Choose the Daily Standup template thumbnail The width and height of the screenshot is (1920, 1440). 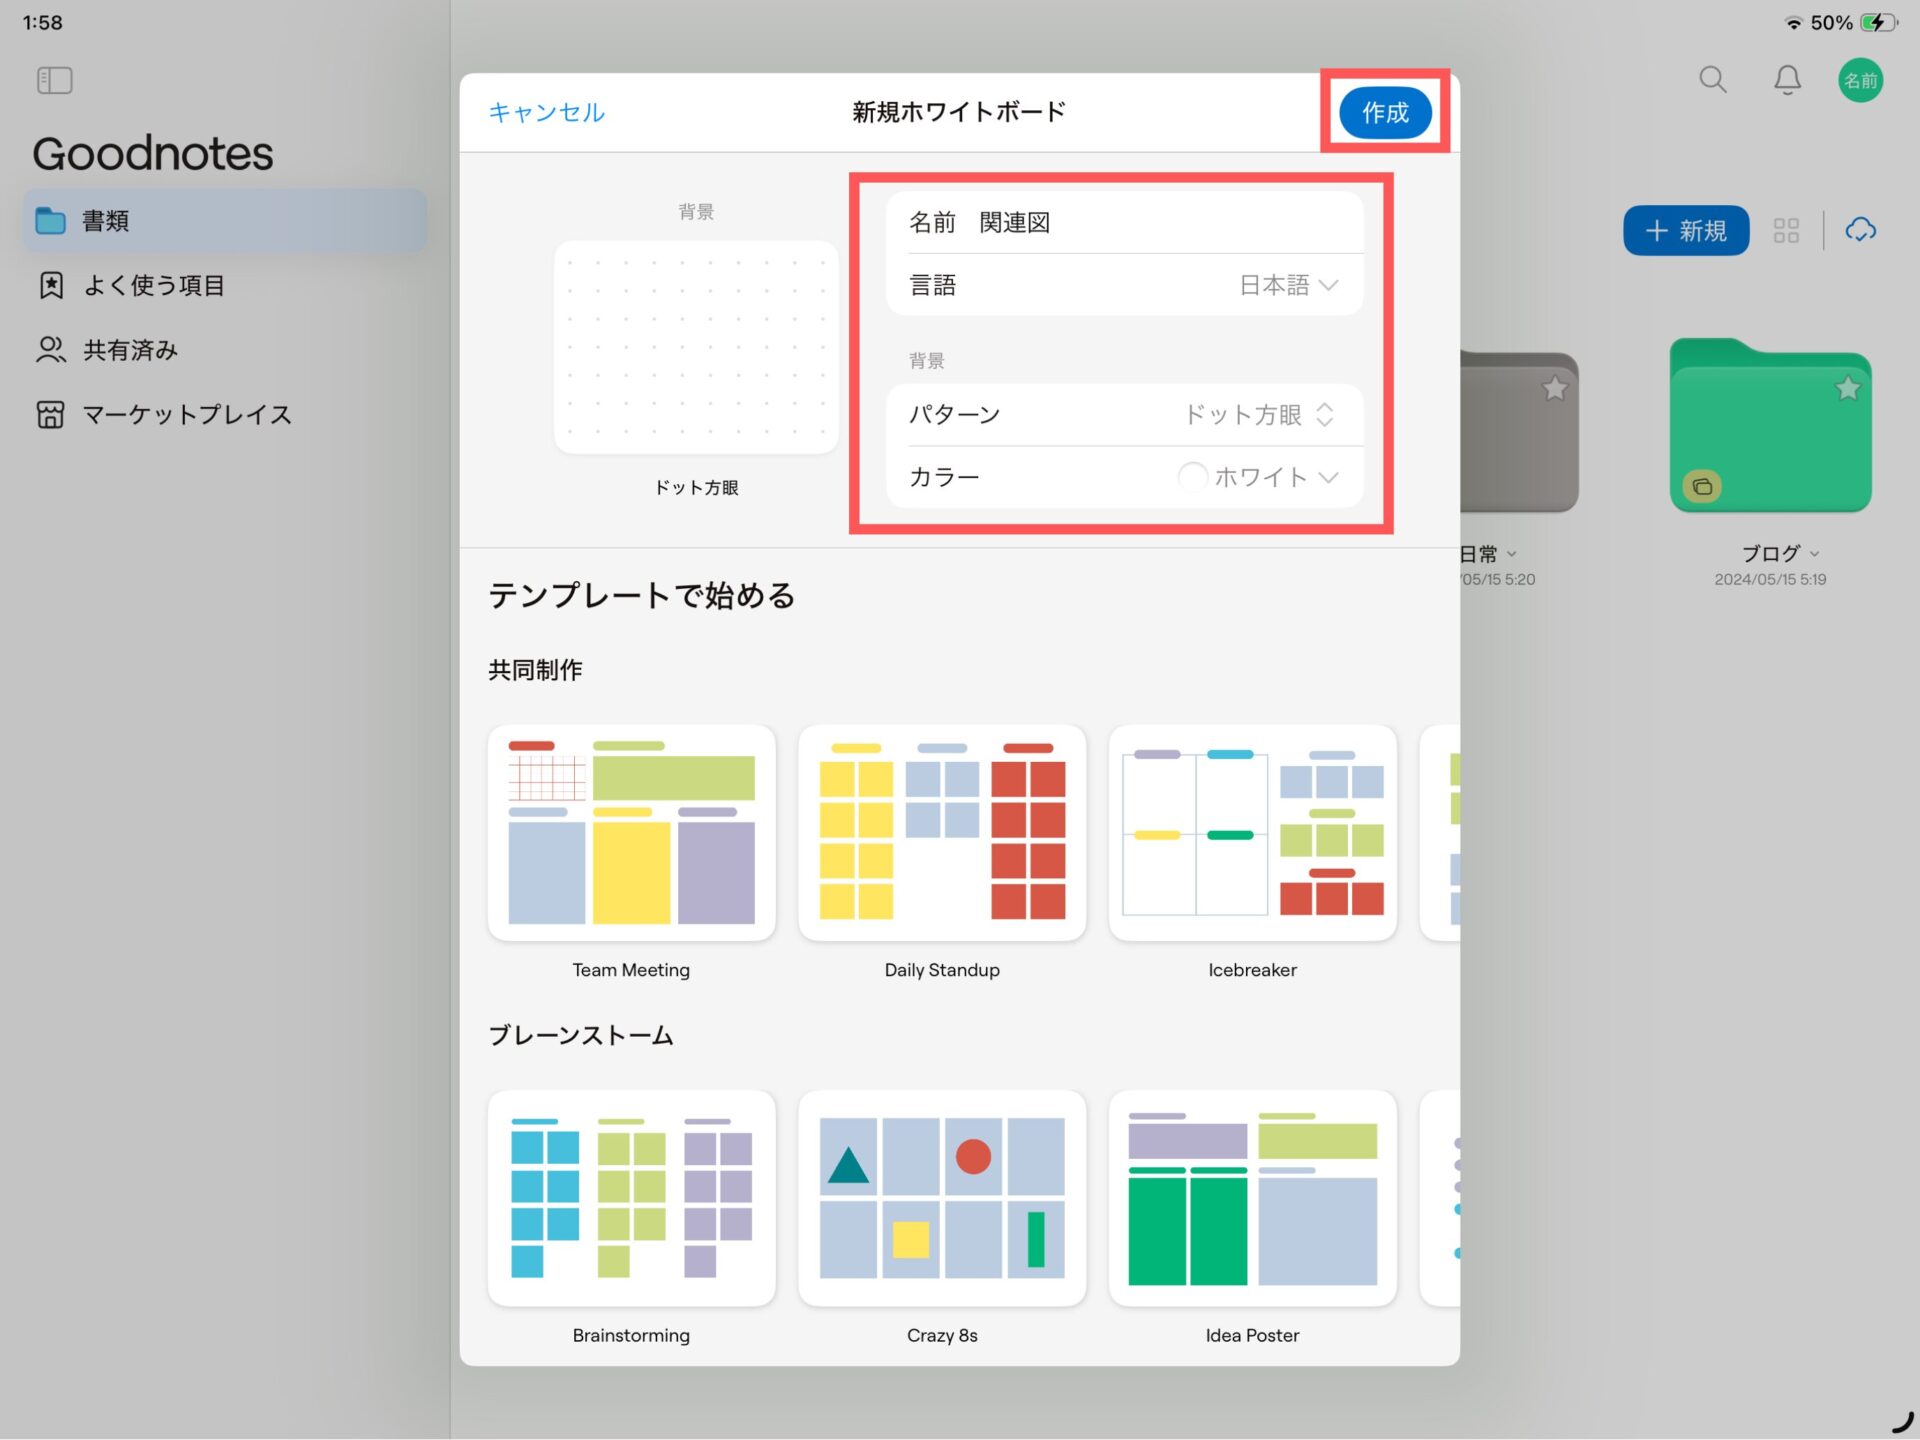coord(941,832)
